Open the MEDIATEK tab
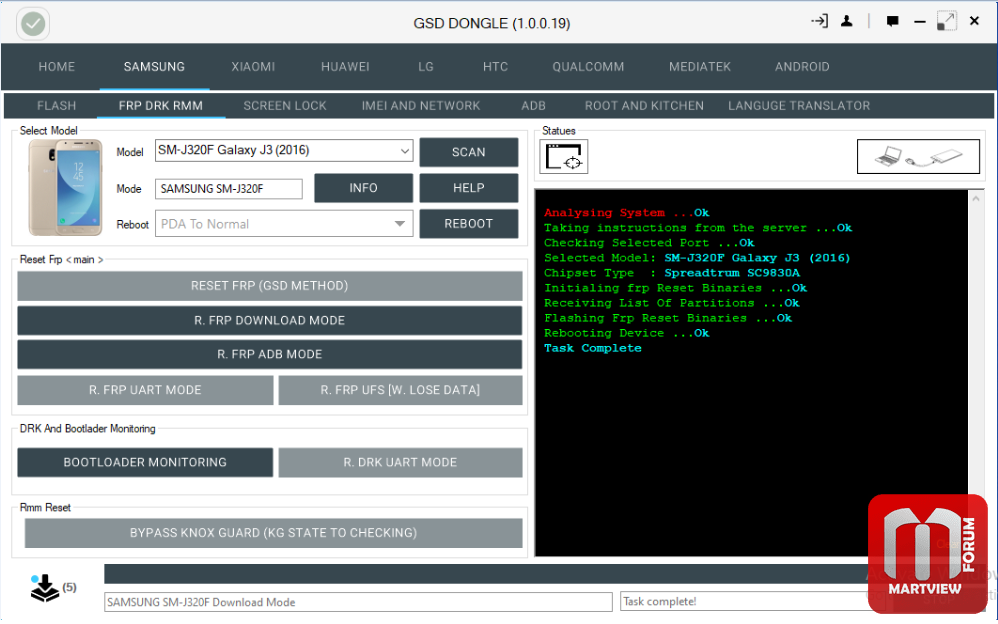 [699, 67]
